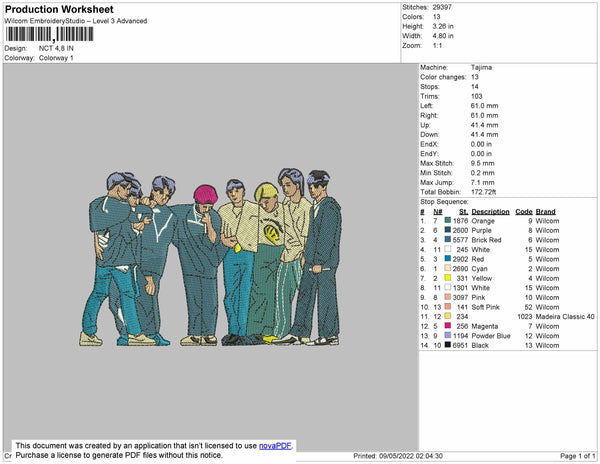The height and width of the screenshot is (464, 600).
Task: Pick the Powder Blue thread swatch
Action: (448, 335)
